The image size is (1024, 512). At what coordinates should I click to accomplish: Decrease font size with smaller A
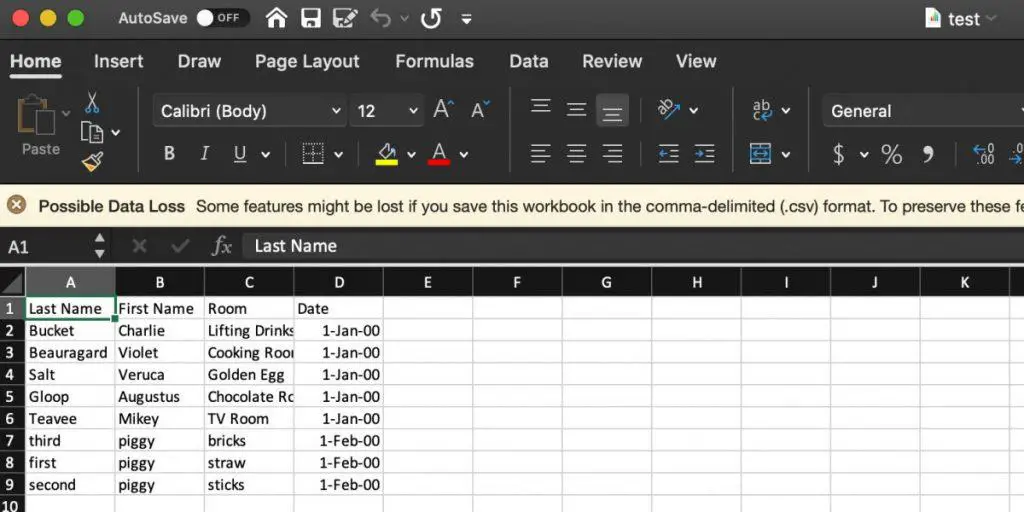pos(480,110)
